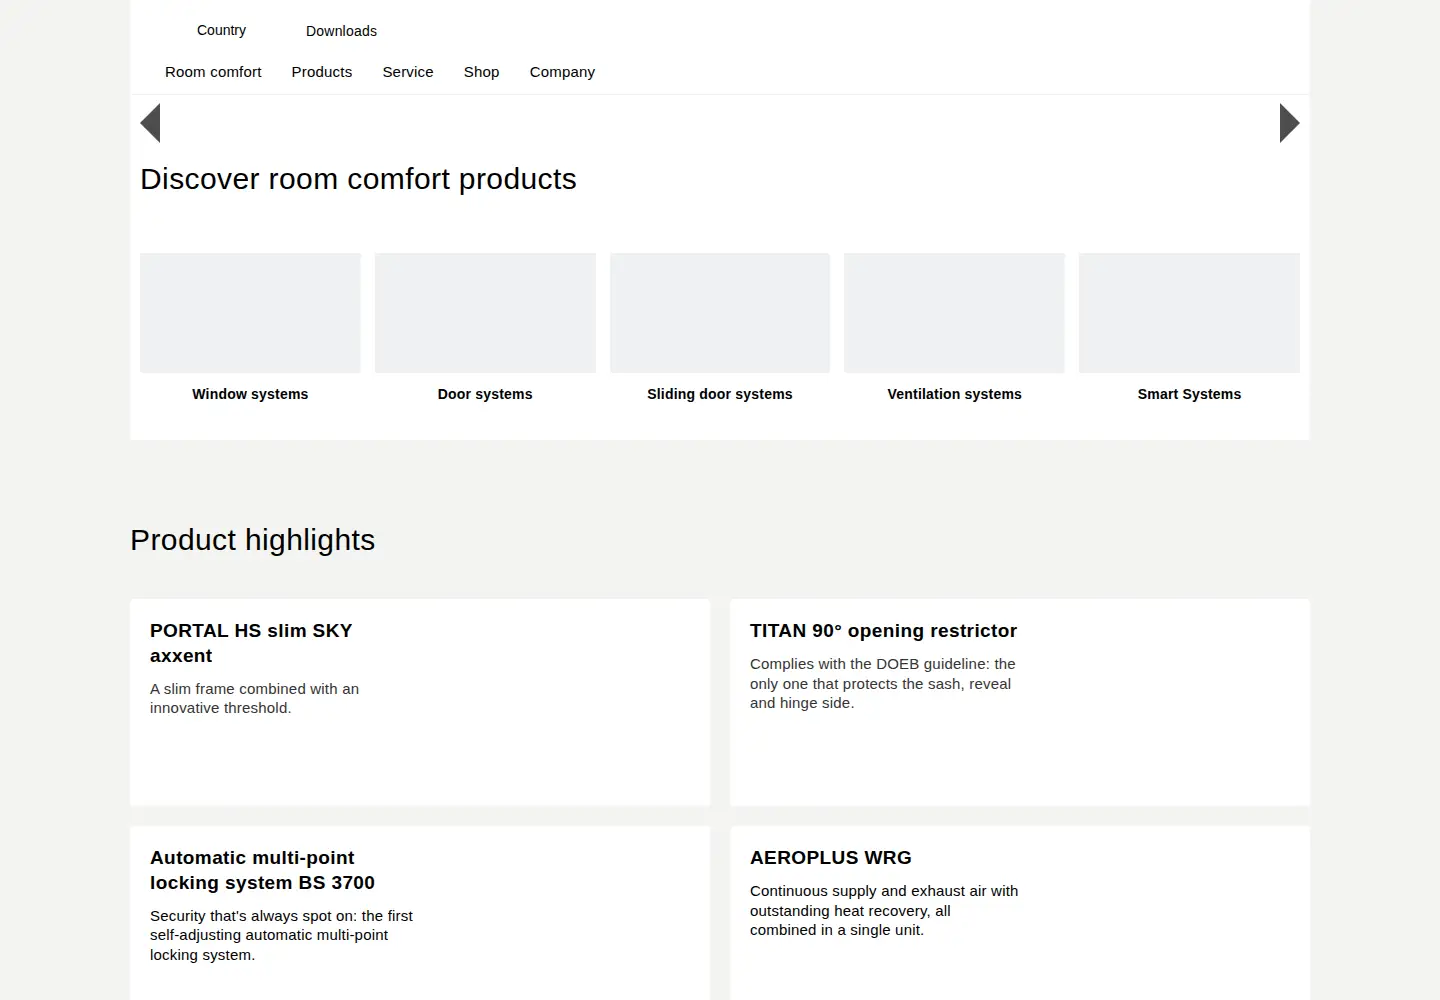The width and height of the screenshot is (1440, 1000).
Task: Click 'Complies with the DOEB guideline' description
Action: 883,683
